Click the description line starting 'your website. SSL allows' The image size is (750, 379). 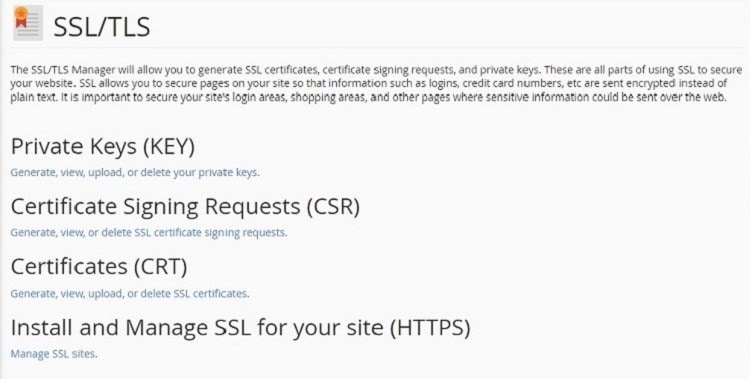369,83
